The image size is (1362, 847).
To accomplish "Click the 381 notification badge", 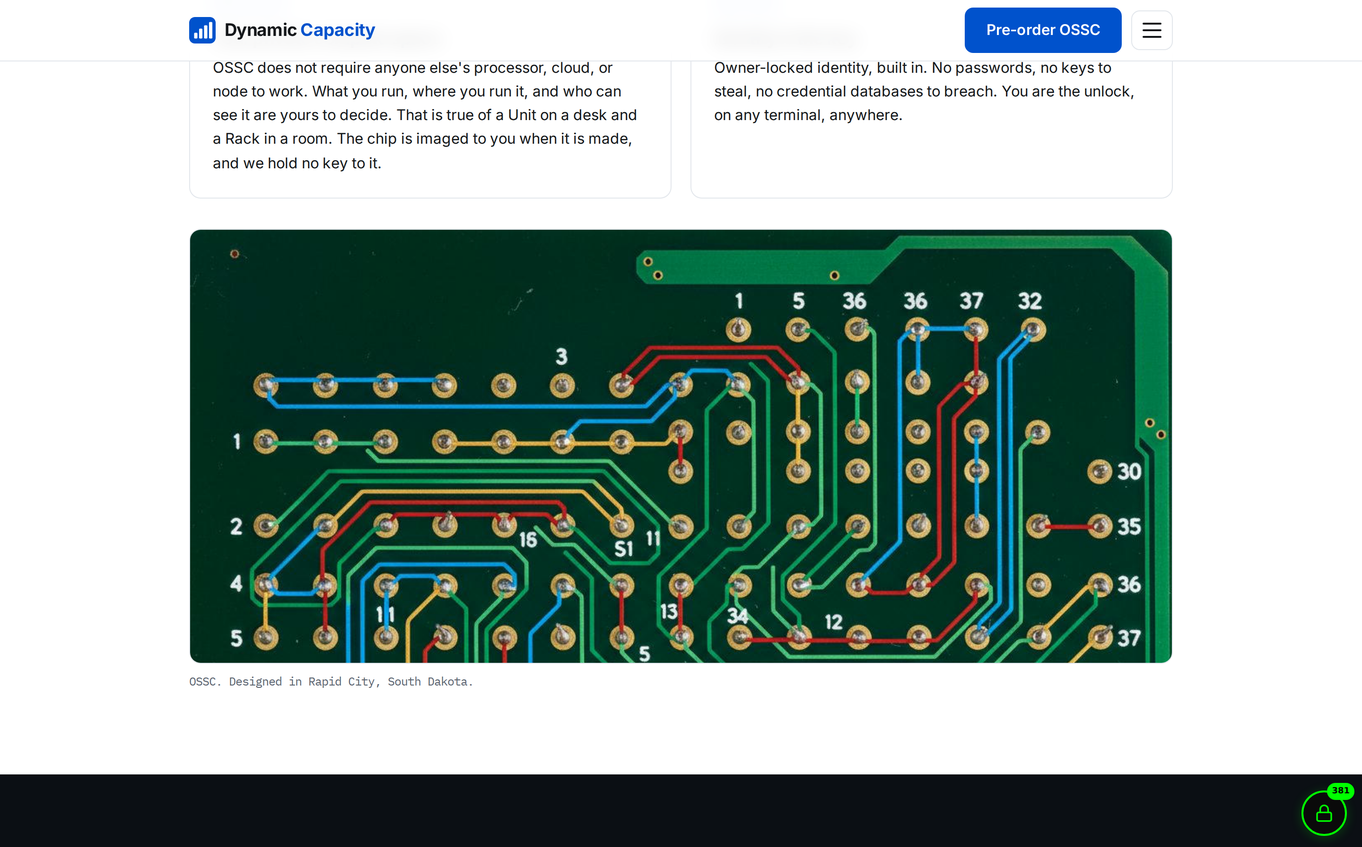I will [x=1340, y=791].
